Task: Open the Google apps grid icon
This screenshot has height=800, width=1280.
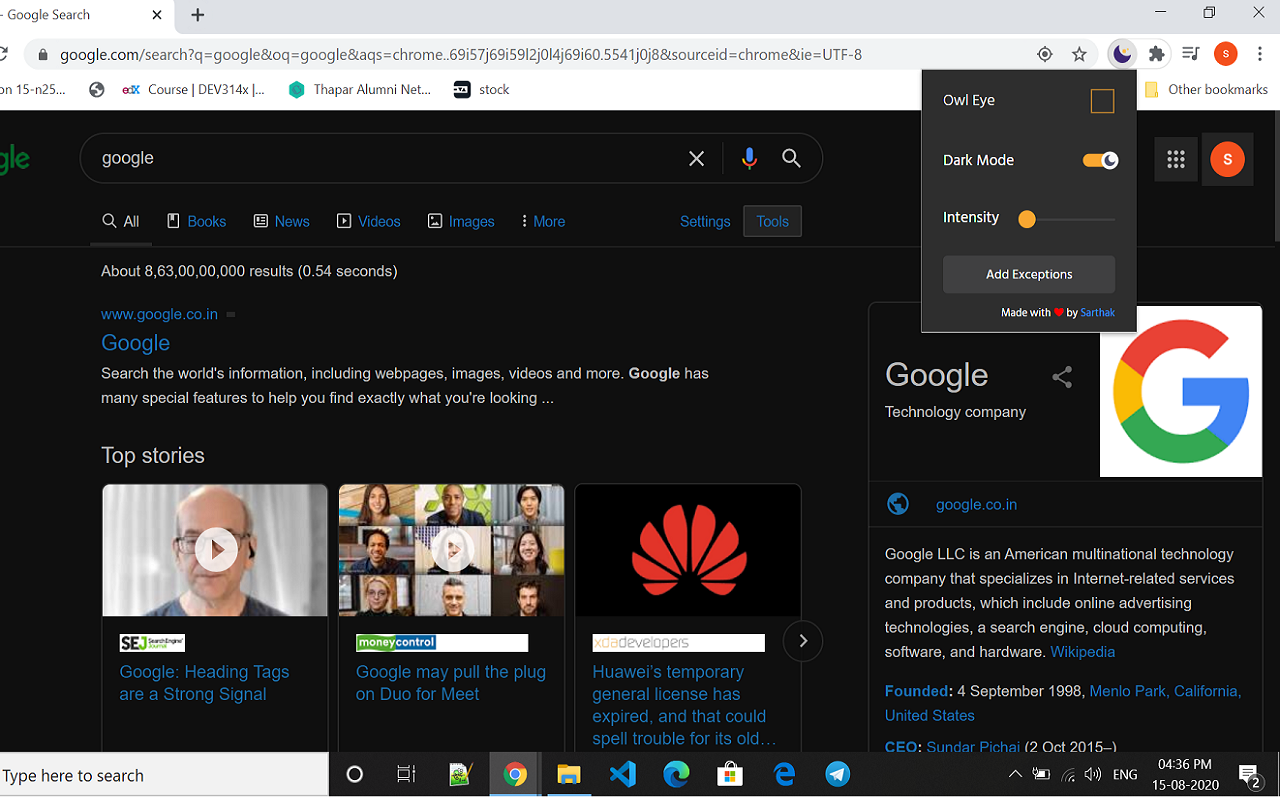Action: click(x=1175, y=158)
